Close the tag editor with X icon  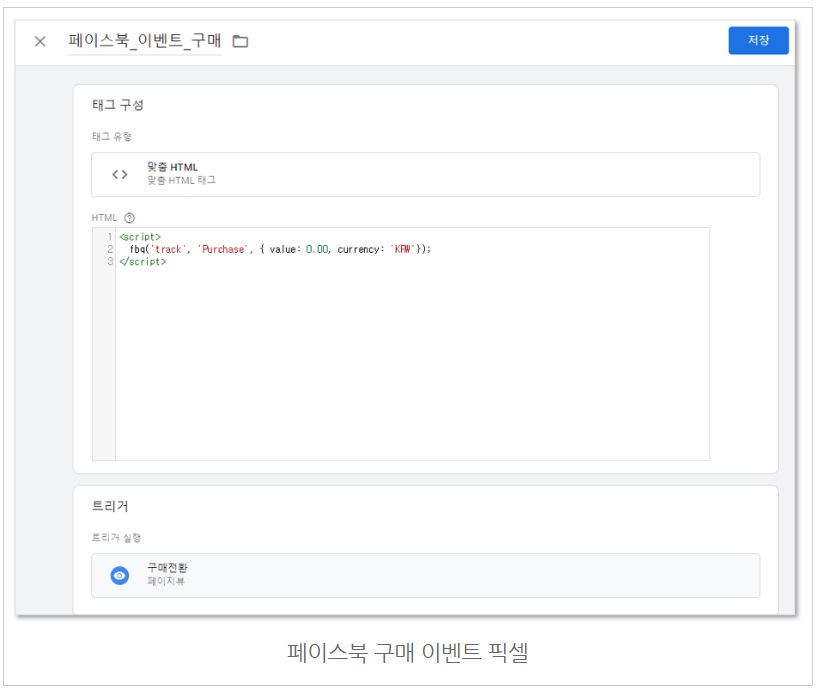click(40, 41)
